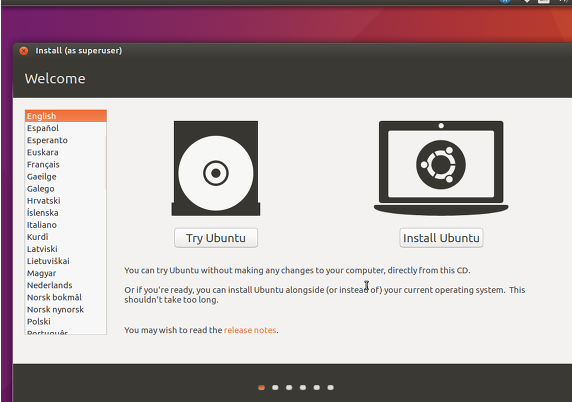Choose Euskara from the list
The width and height of the screenshot is (572, 402).
[66, 152]
